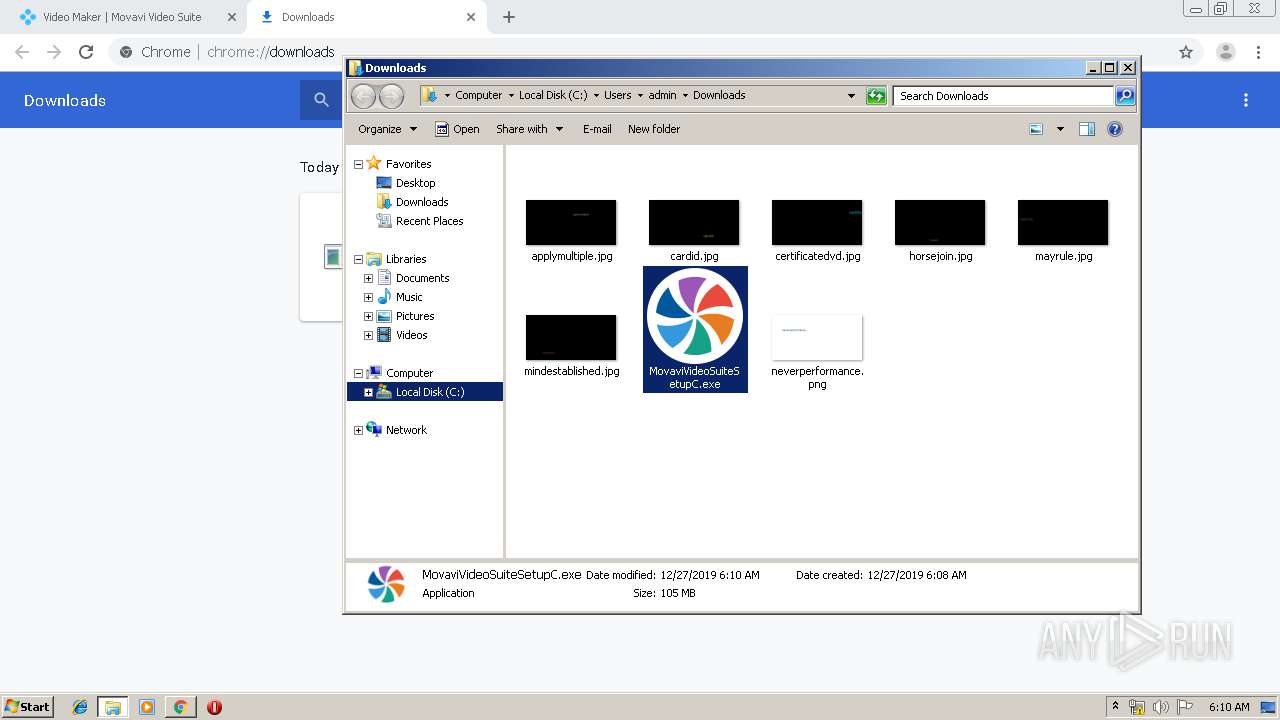1280x720 pixels.
Task: Click the taskbar clock showing 6:10 AM
Action: 1228,707
